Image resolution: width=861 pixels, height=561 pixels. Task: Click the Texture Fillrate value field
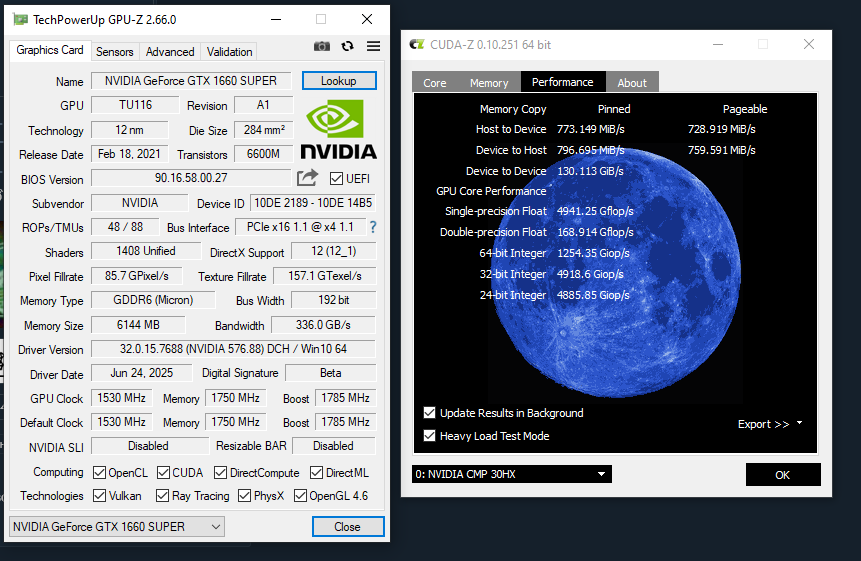(x=325, y=276)
